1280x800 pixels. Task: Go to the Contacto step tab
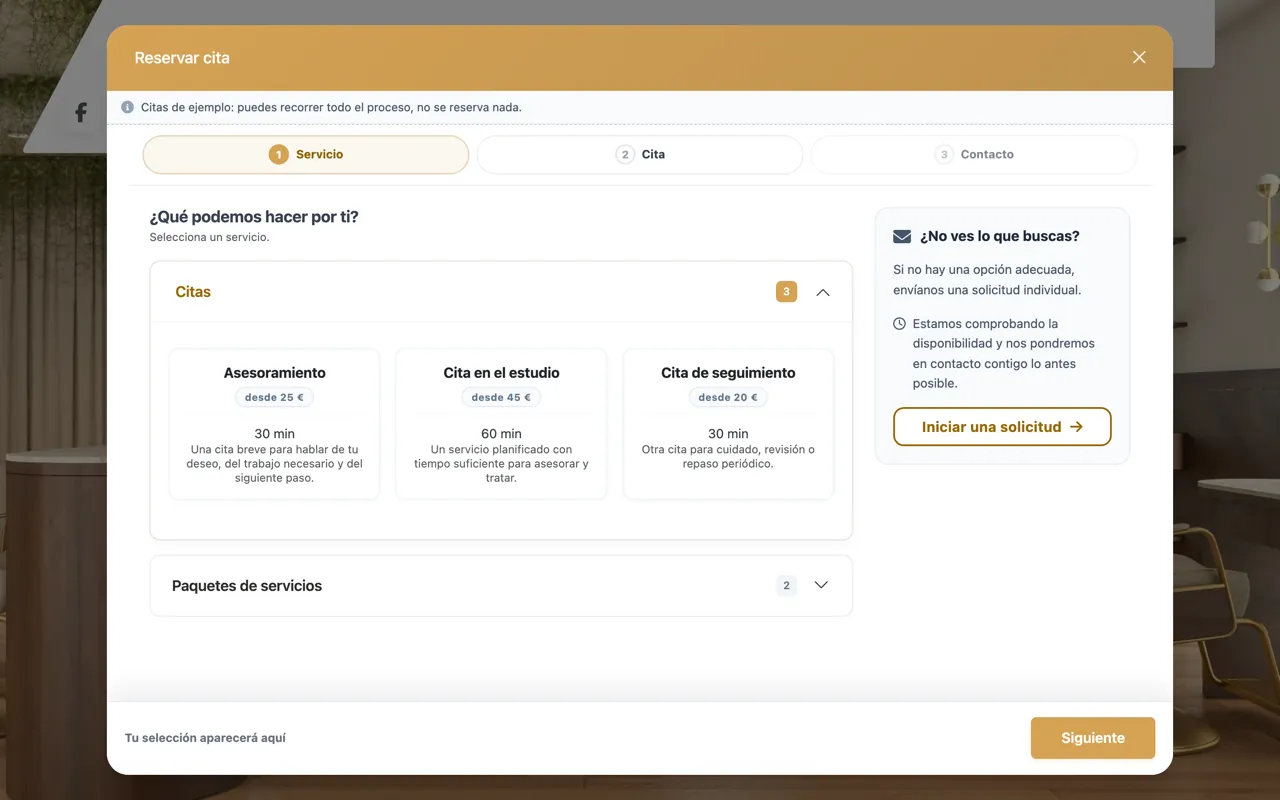[x=974, y=155]
